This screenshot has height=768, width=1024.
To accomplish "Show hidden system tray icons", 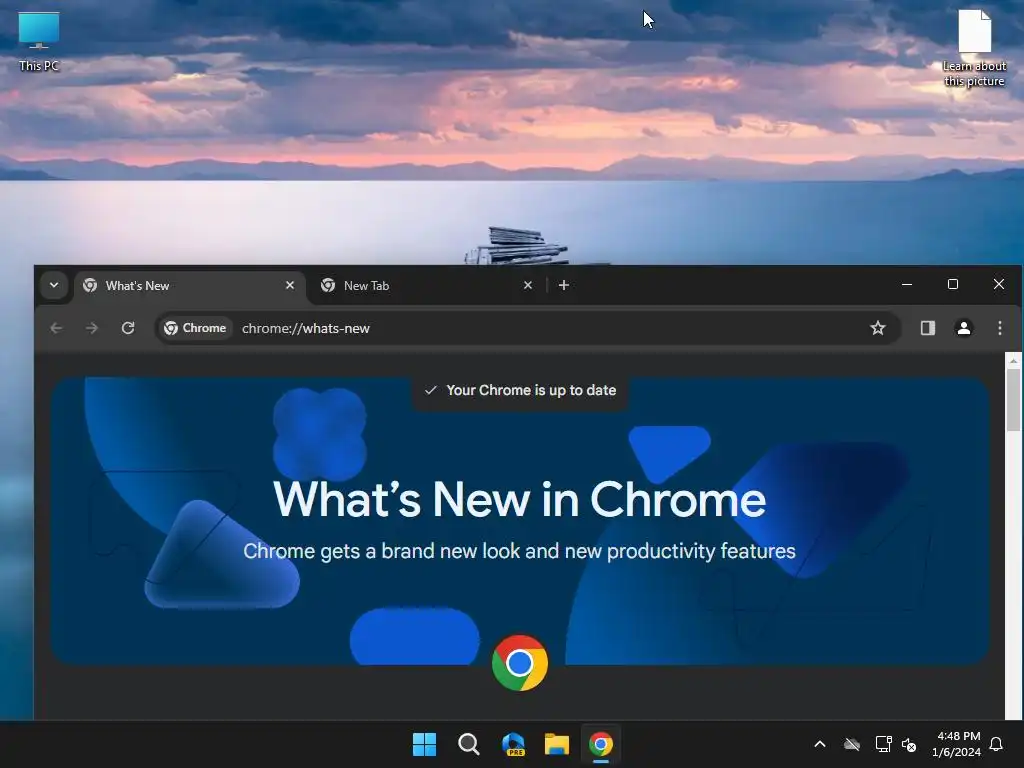I will coord(820,744).
